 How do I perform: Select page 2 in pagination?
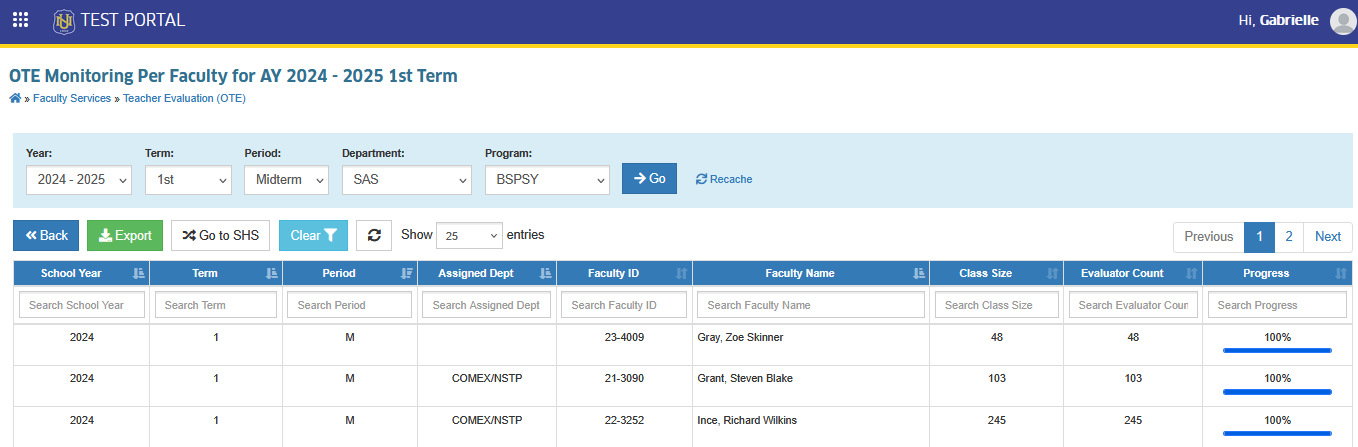point(1289,237)
